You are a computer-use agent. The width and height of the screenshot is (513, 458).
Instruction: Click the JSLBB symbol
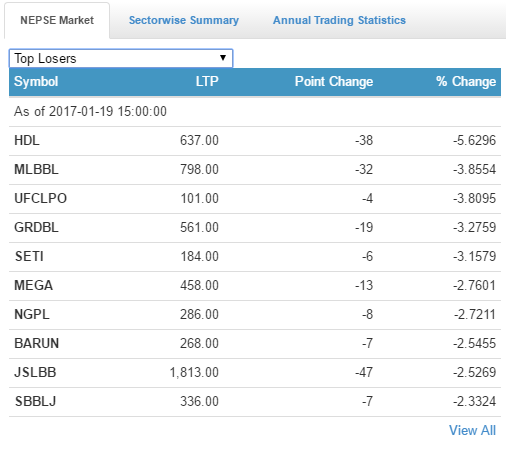[x=35, y=372]
